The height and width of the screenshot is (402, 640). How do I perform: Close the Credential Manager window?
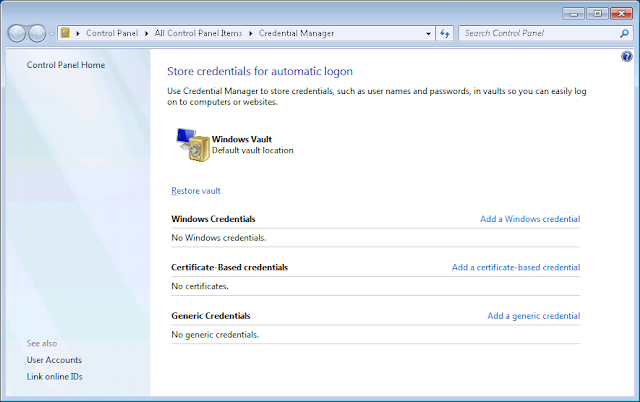[621, 13]
